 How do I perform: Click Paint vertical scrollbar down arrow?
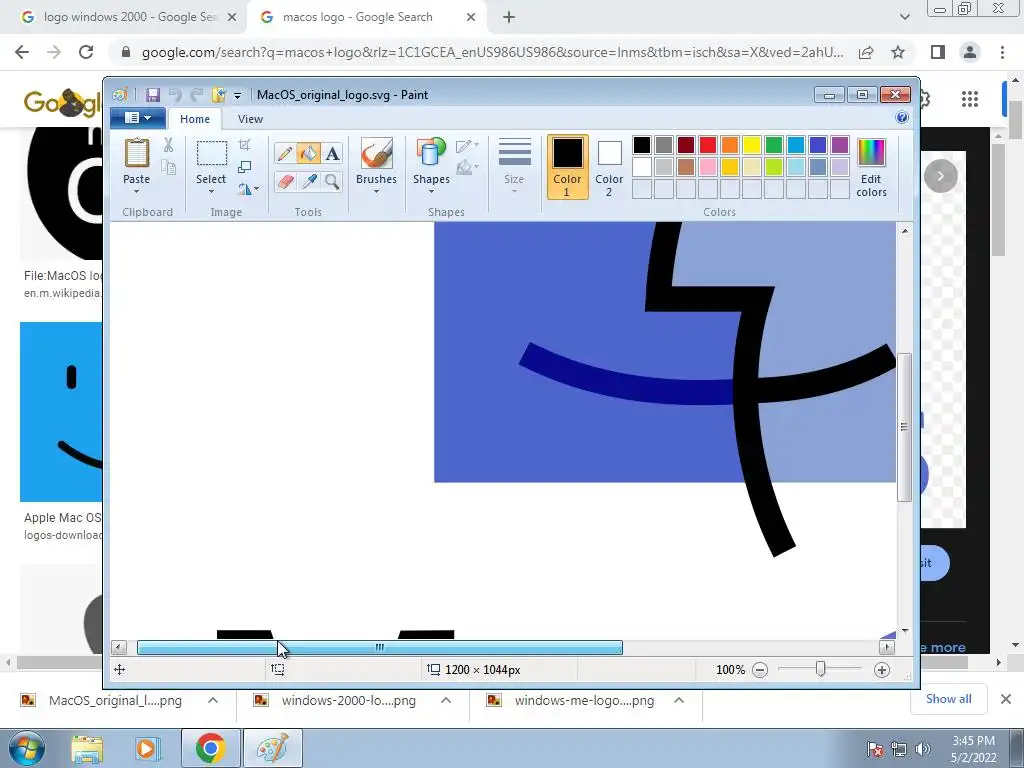904,631
